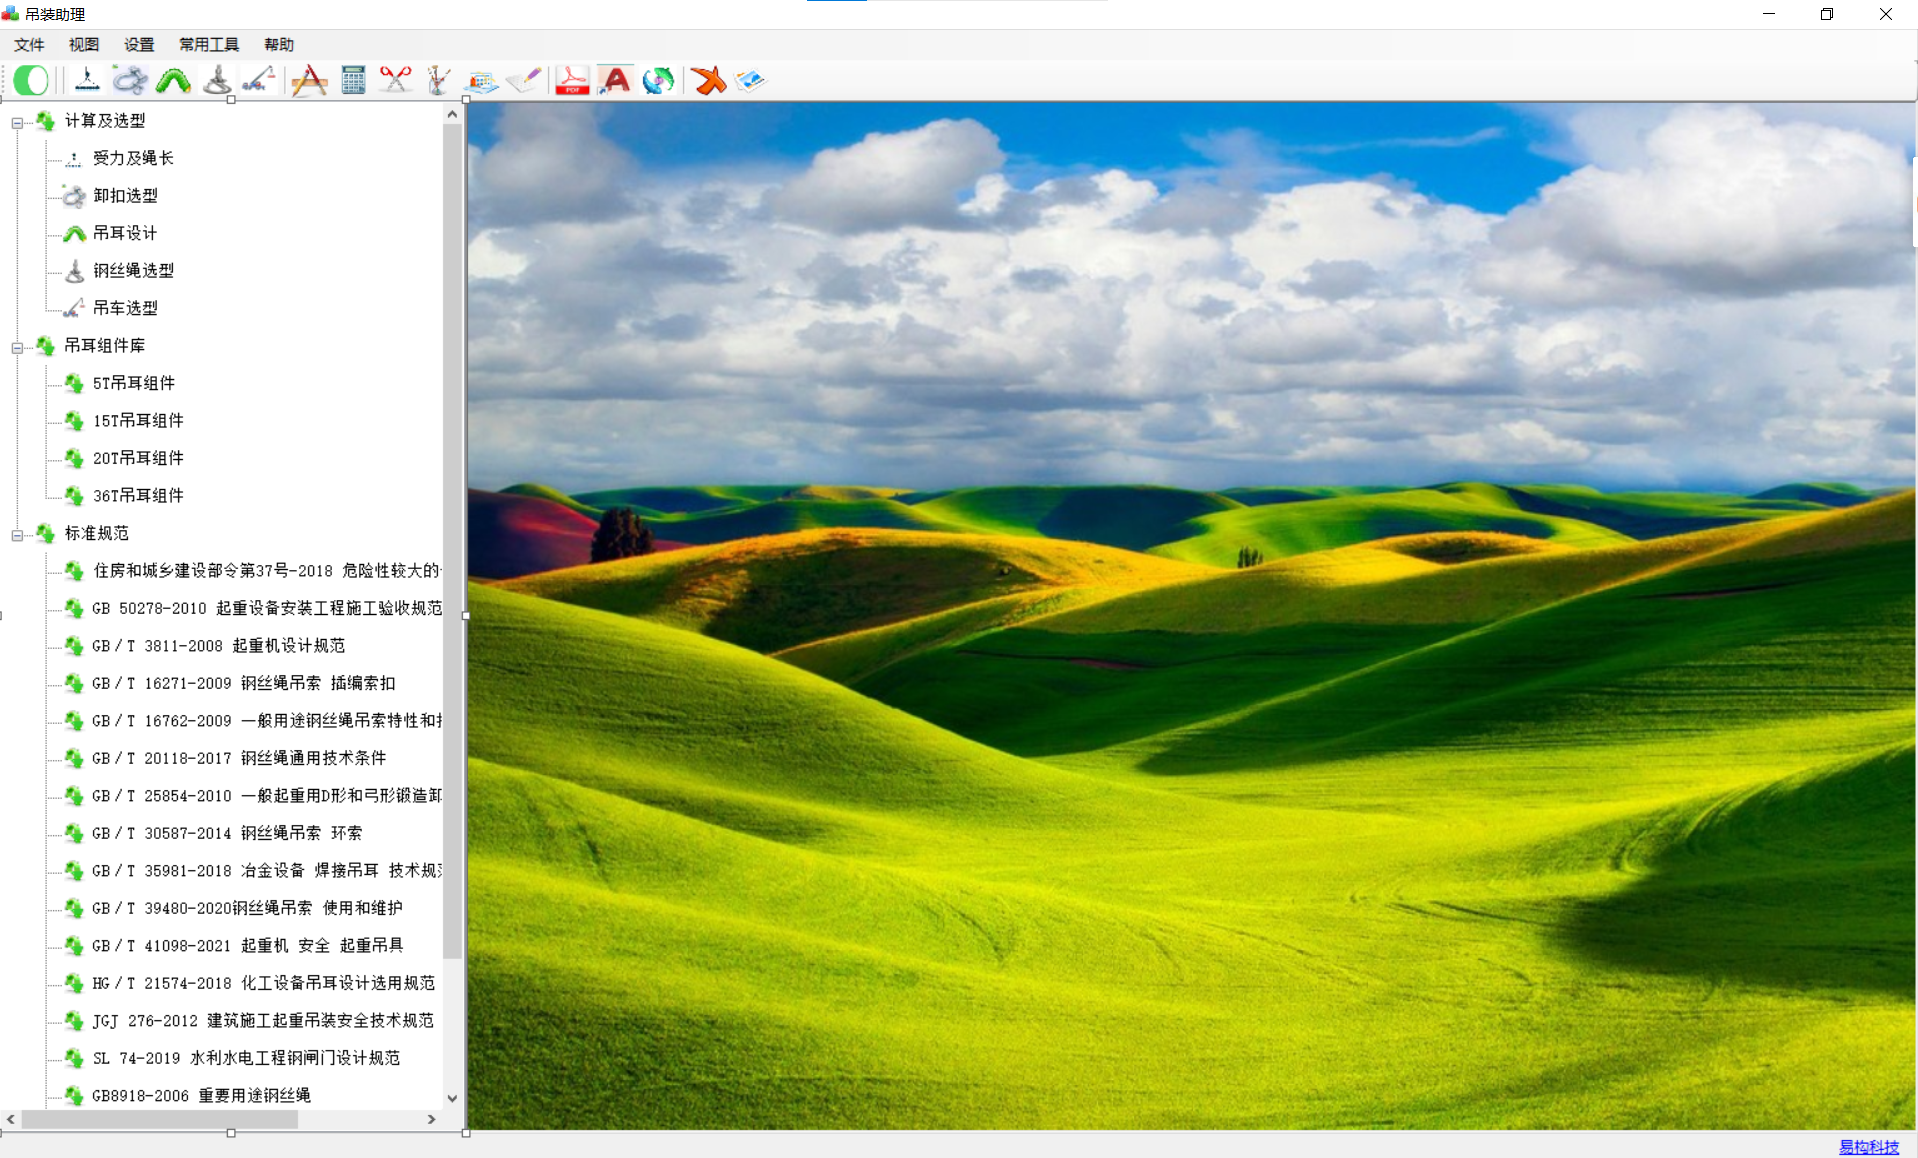Open GB/T 41098-2021 起重机 安全 起重吊具
The height and width of the screenshot is (1158, 1918).
tap(248, 945)
